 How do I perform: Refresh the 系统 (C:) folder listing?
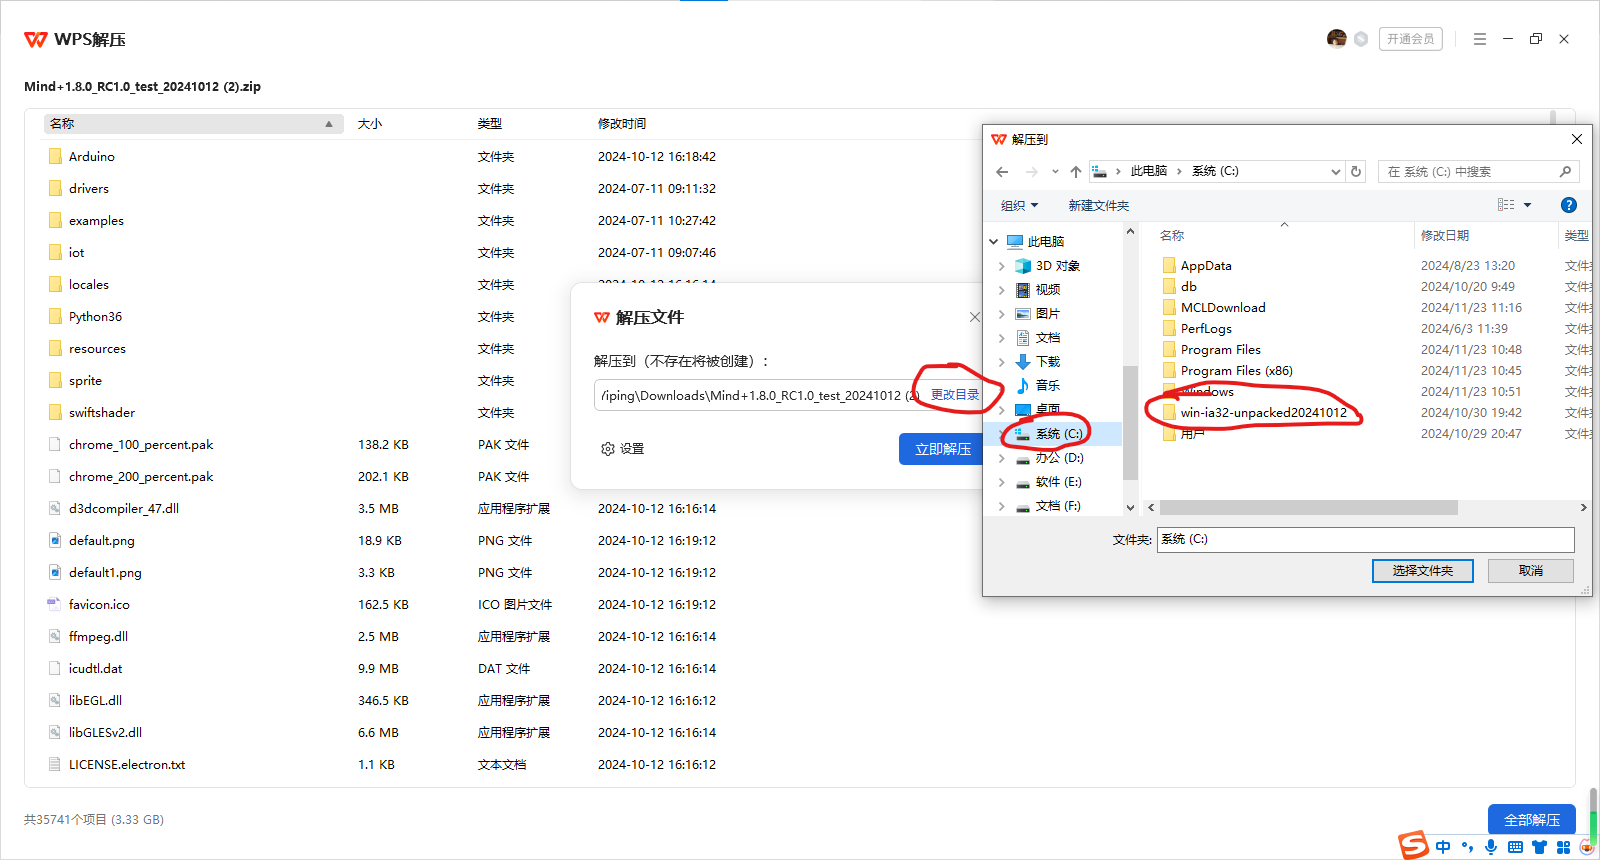(1356, 171)
